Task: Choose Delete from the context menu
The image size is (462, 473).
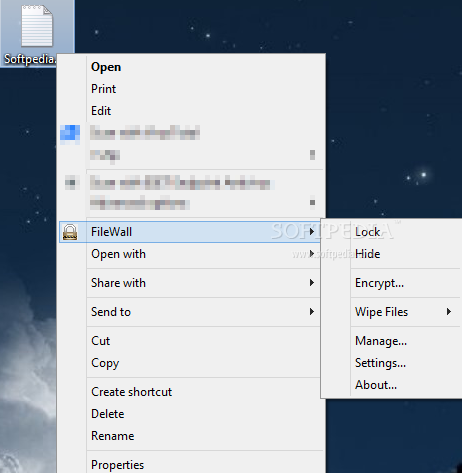Action: coord(190,414)
